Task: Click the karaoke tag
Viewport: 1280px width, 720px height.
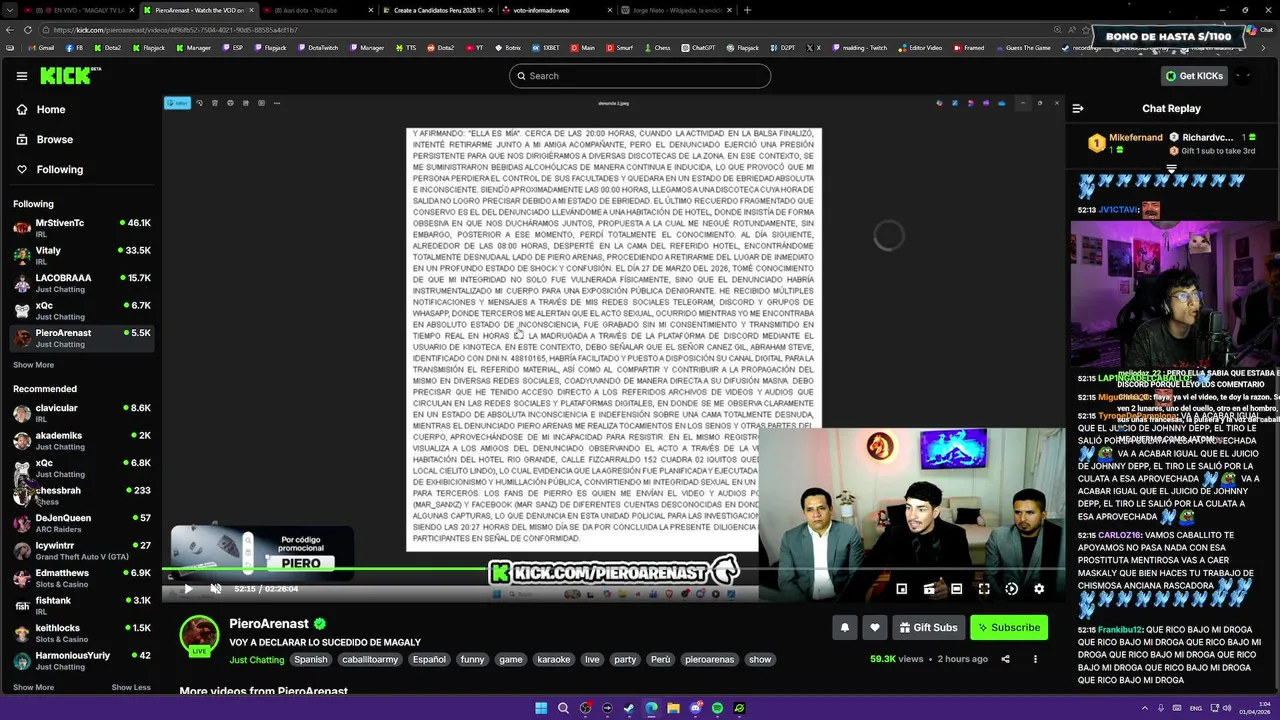Action: (553, 659)
